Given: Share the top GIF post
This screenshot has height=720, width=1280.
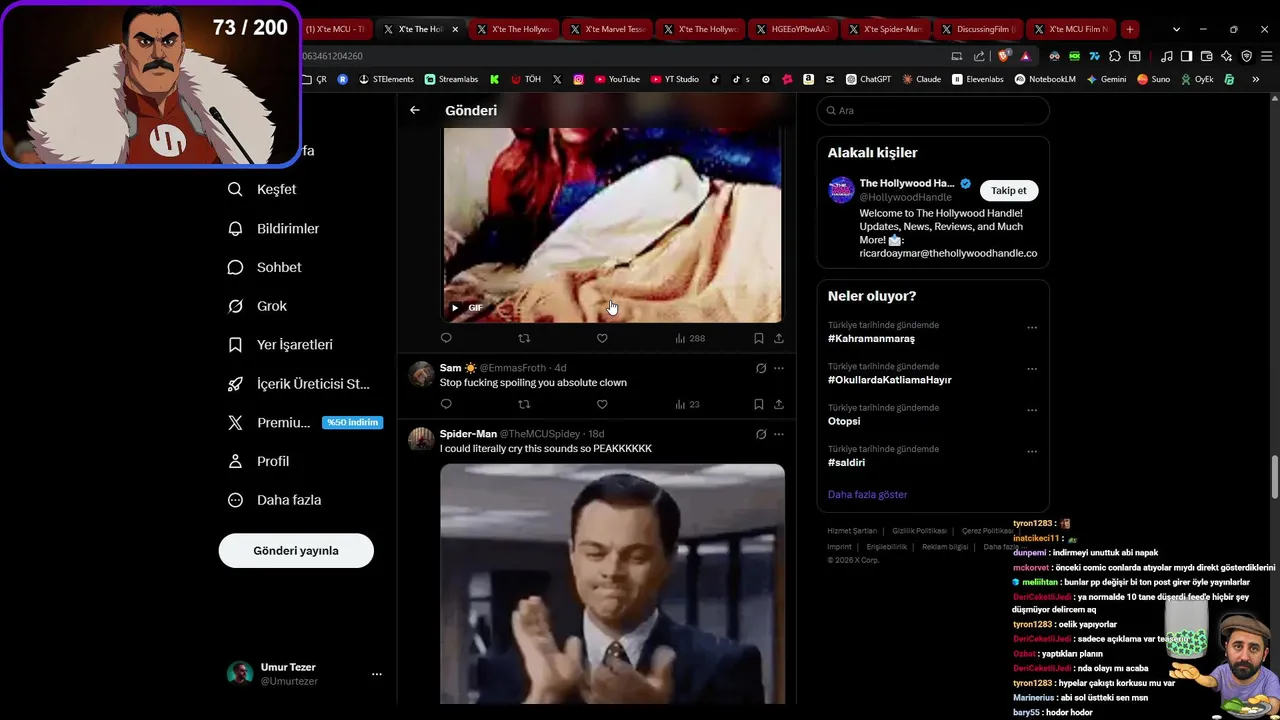Looking at the screenshot, I should pos(779,338).
